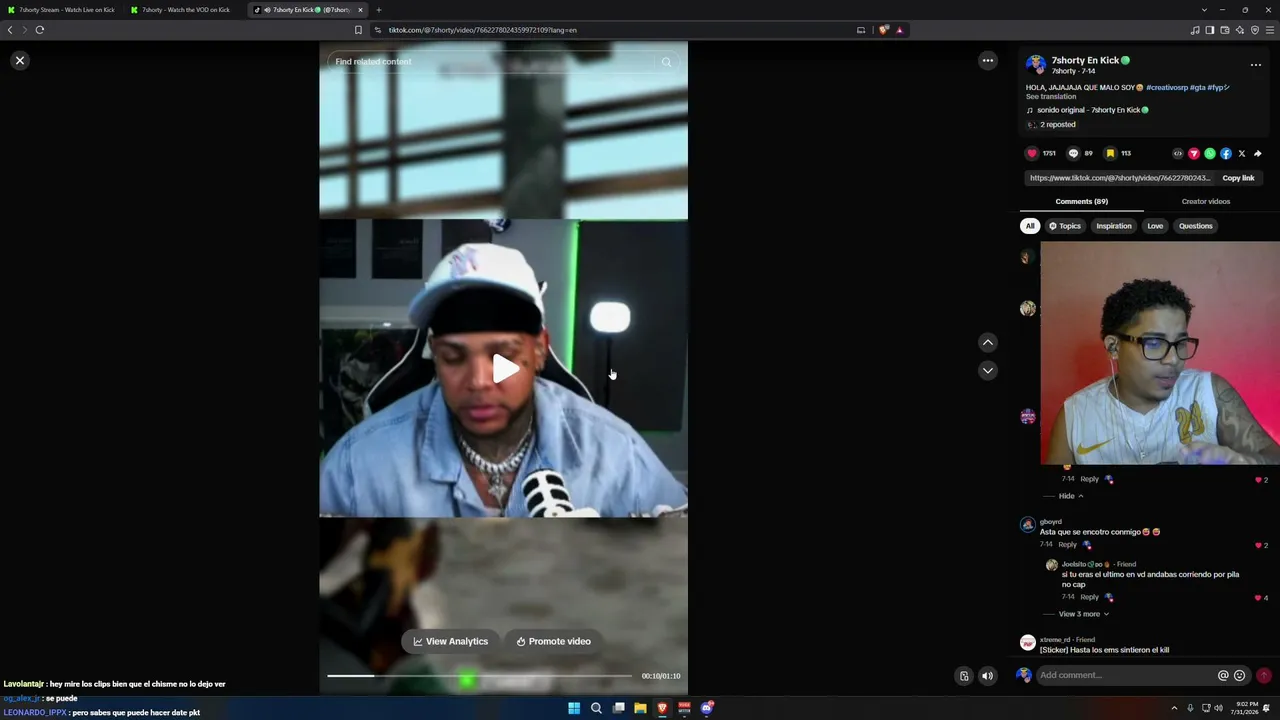Like Joelsito's reply comment
The width and height of the screenshot is (1280, 720).
1259,598
